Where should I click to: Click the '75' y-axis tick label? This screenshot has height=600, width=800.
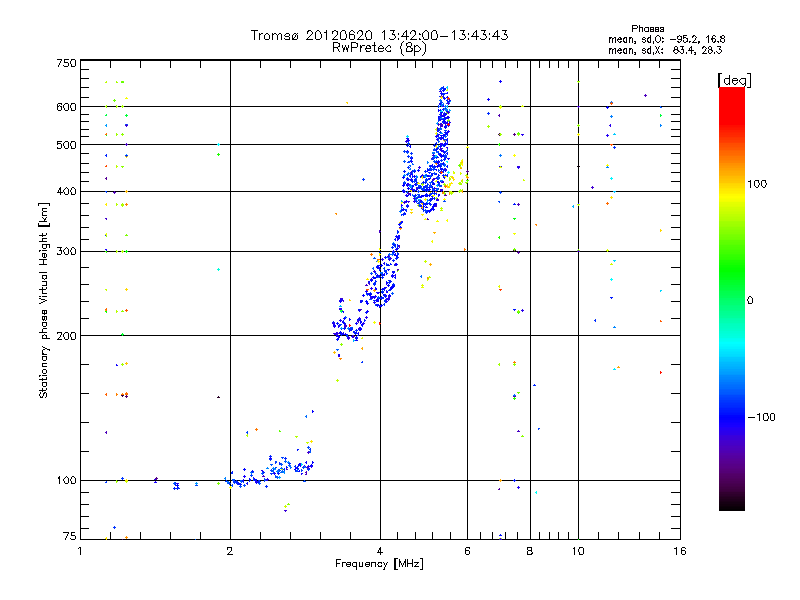point(70,536)
